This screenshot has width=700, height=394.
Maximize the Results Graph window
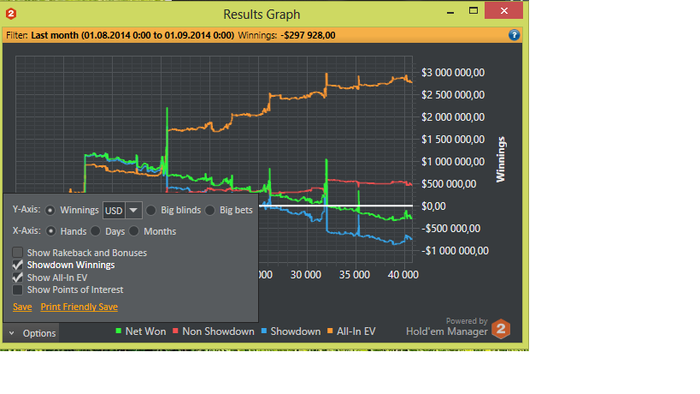coord(473,11)
